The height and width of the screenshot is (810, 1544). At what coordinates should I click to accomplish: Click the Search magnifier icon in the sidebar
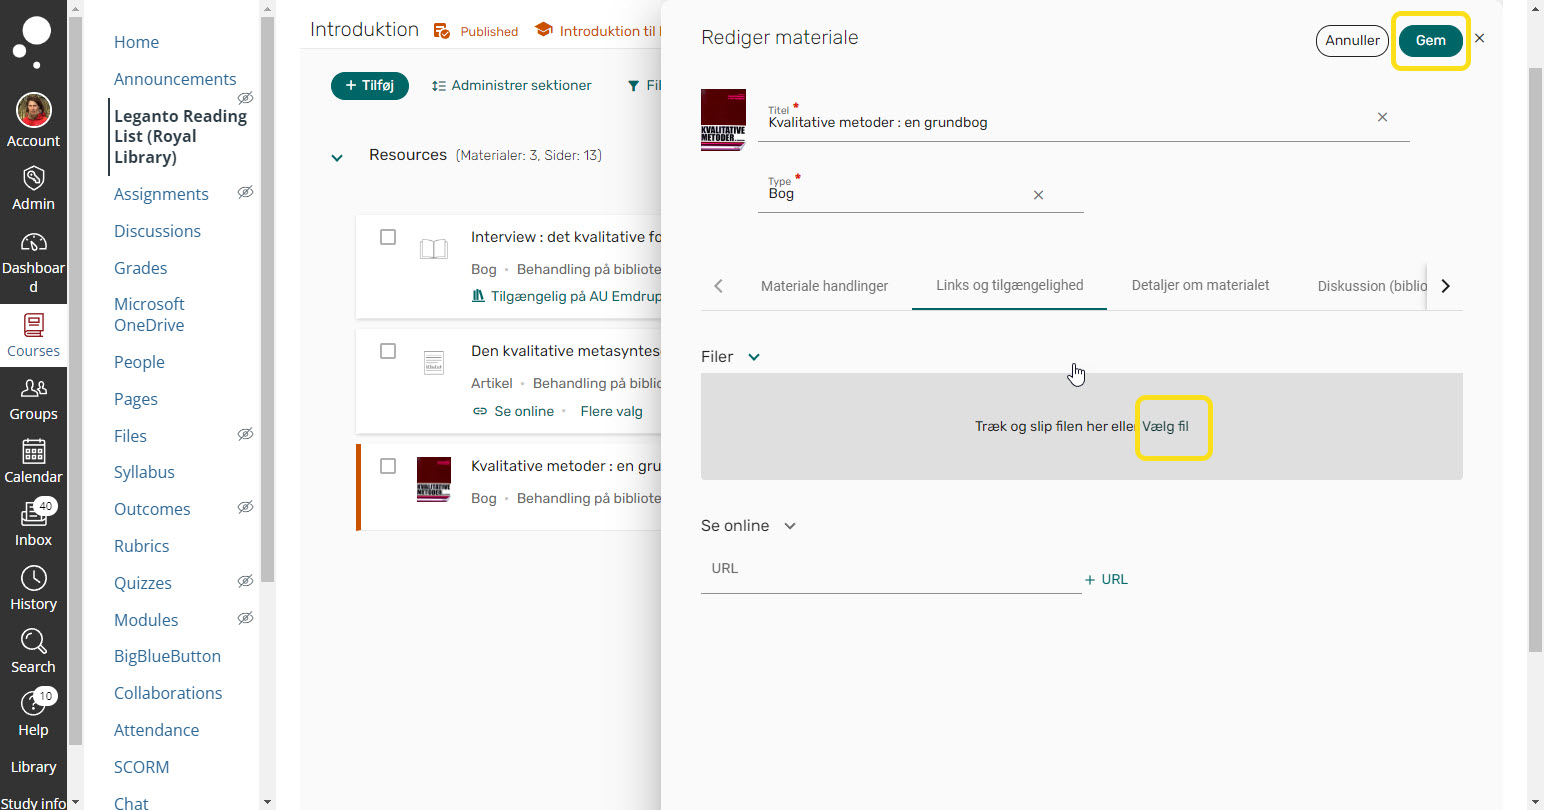(33, 642)
